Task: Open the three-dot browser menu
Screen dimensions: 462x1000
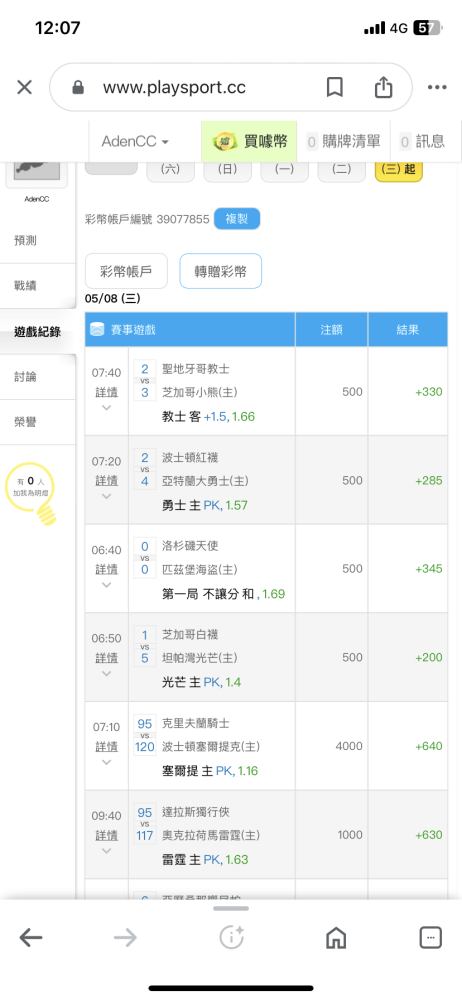Action: [x=437, y=87]
